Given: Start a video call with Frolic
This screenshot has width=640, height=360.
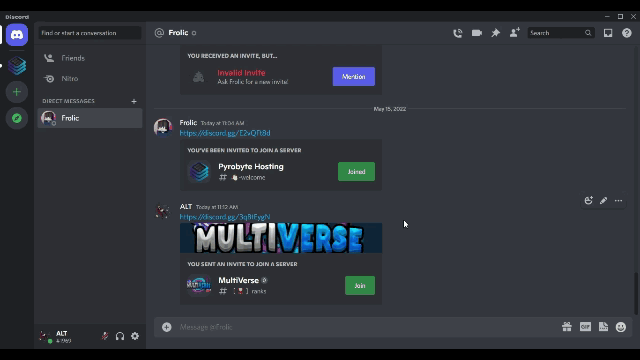Looking at the screenshot, I should tap(477, 33).
